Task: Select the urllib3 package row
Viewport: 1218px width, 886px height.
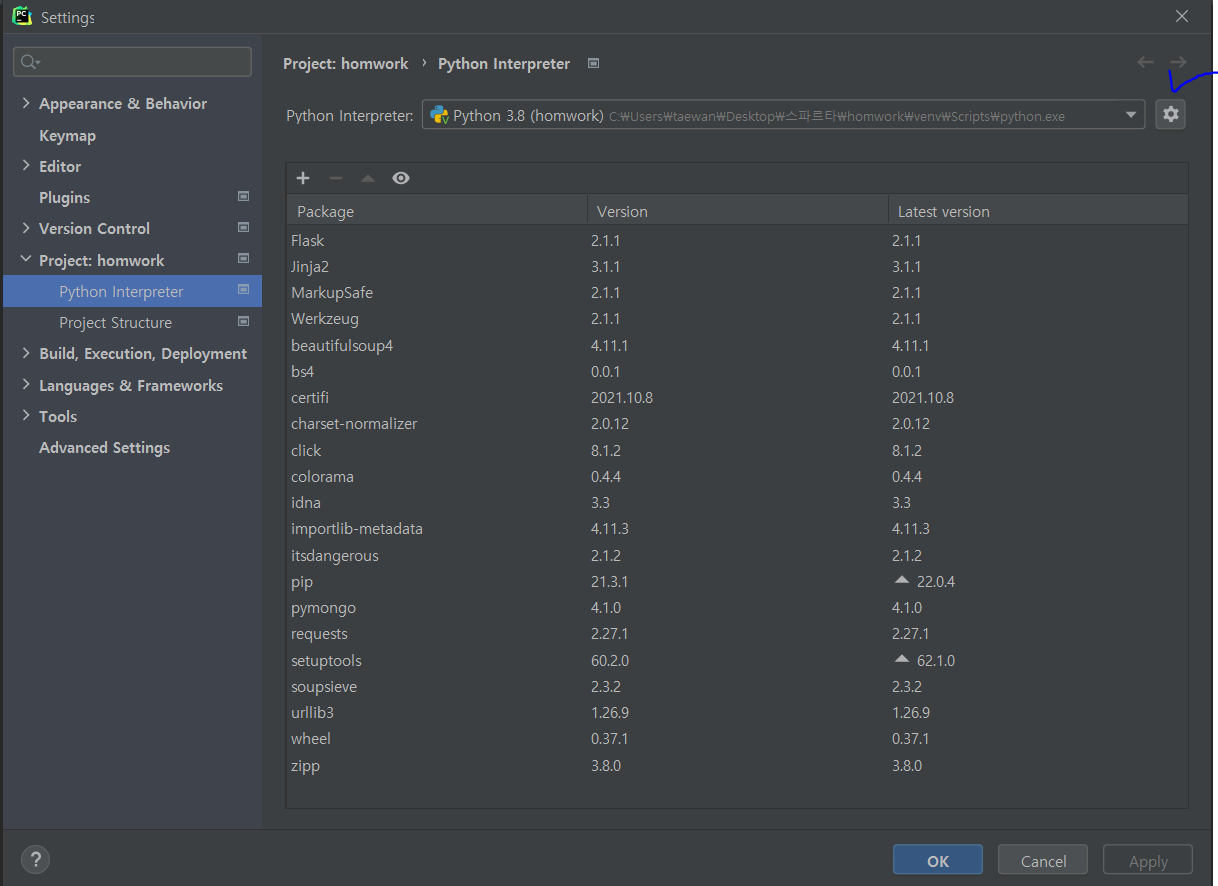Action: [x=737, y=712]
